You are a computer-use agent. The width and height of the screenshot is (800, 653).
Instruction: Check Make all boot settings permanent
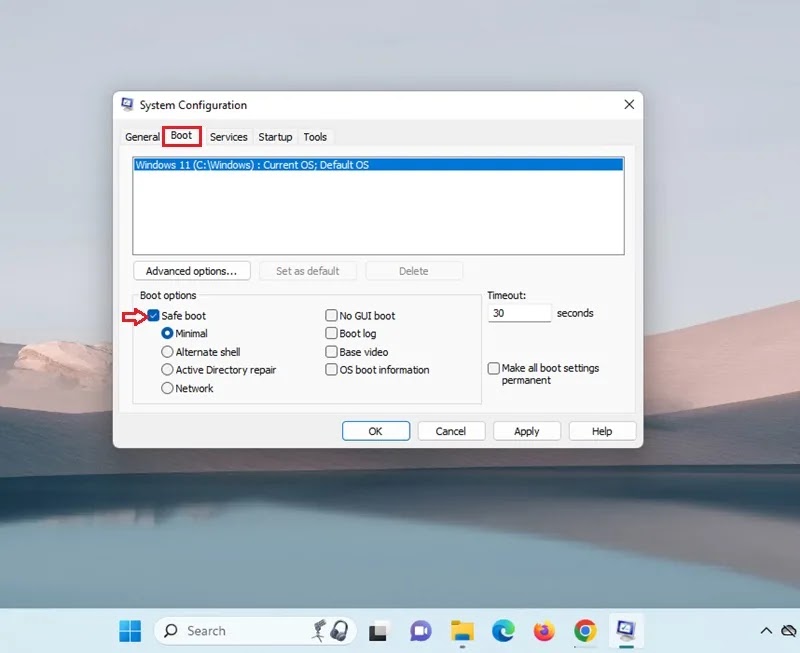tap(493, 368)
